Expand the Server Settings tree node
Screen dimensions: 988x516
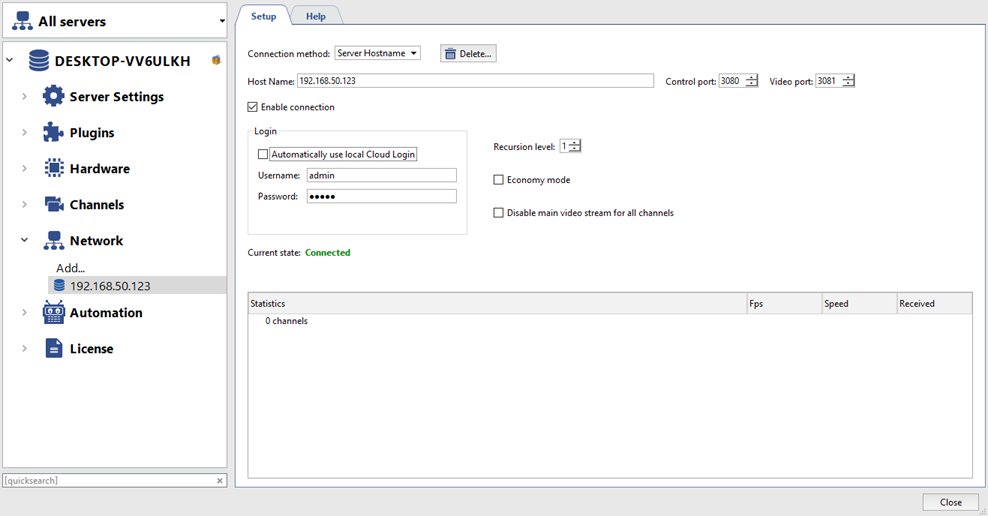(x=25, y=97)
